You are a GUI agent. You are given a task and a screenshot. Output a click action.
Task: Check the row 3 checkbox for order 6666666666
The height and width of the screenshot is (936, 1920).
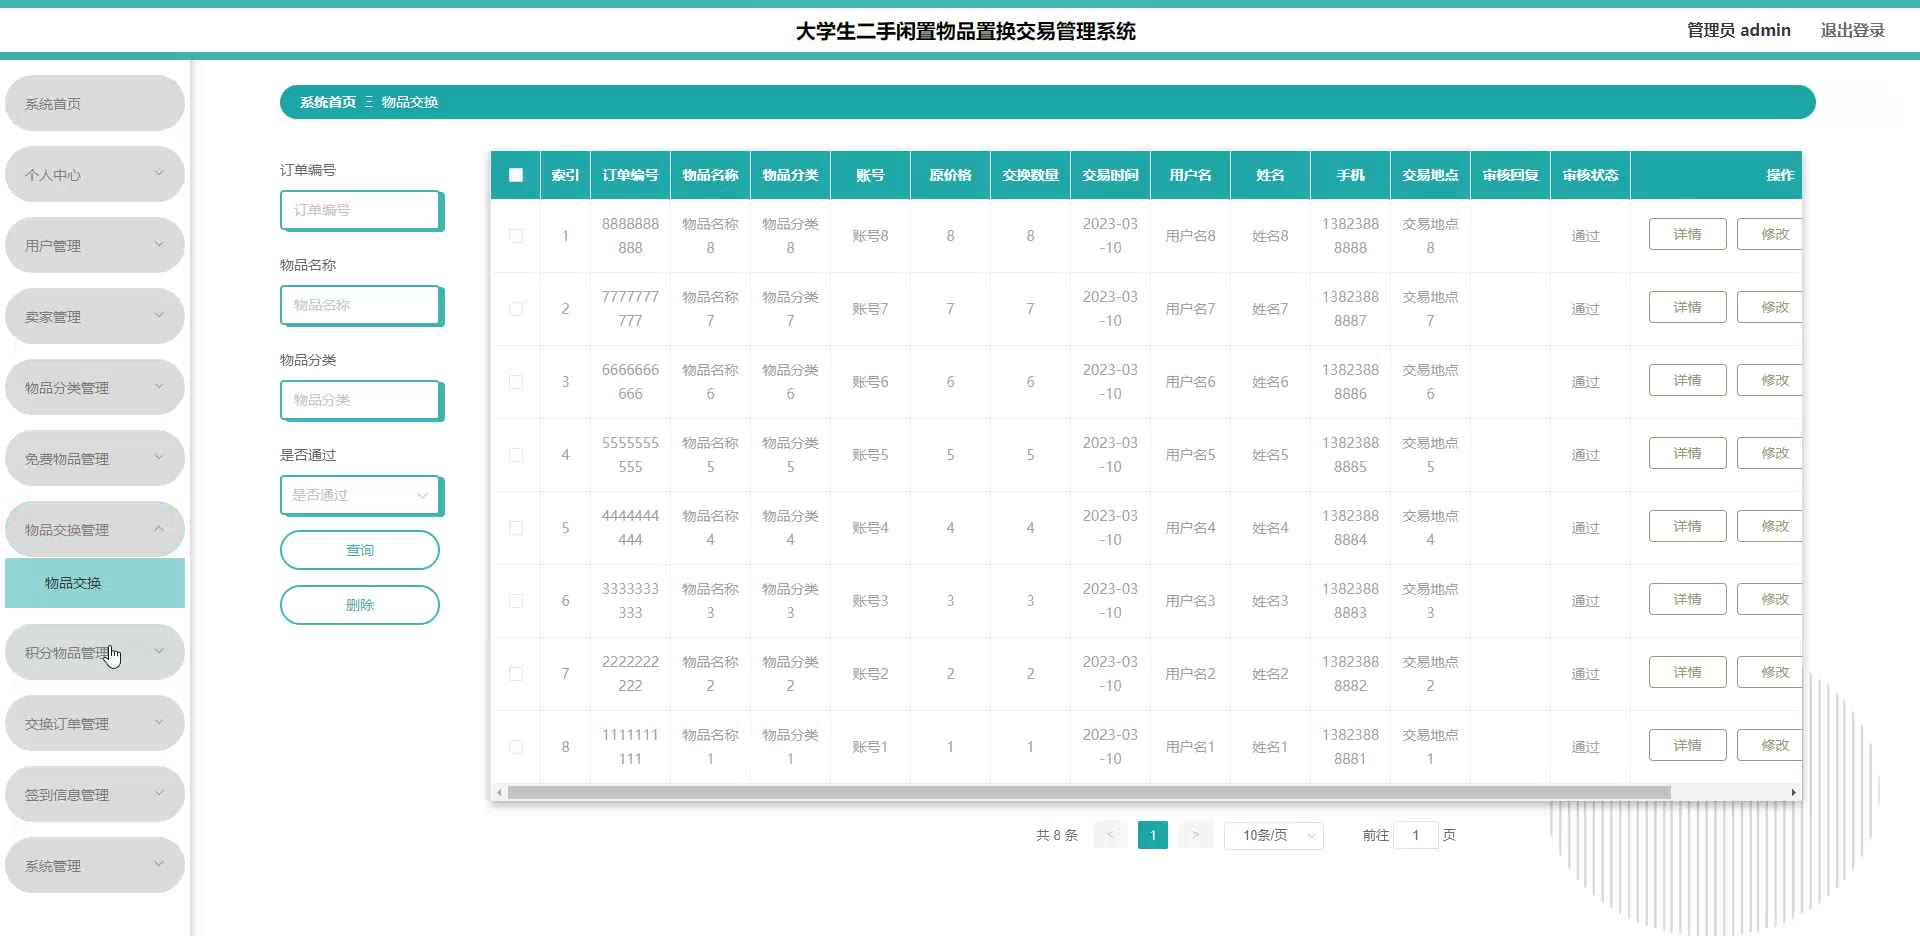(516, 382)
